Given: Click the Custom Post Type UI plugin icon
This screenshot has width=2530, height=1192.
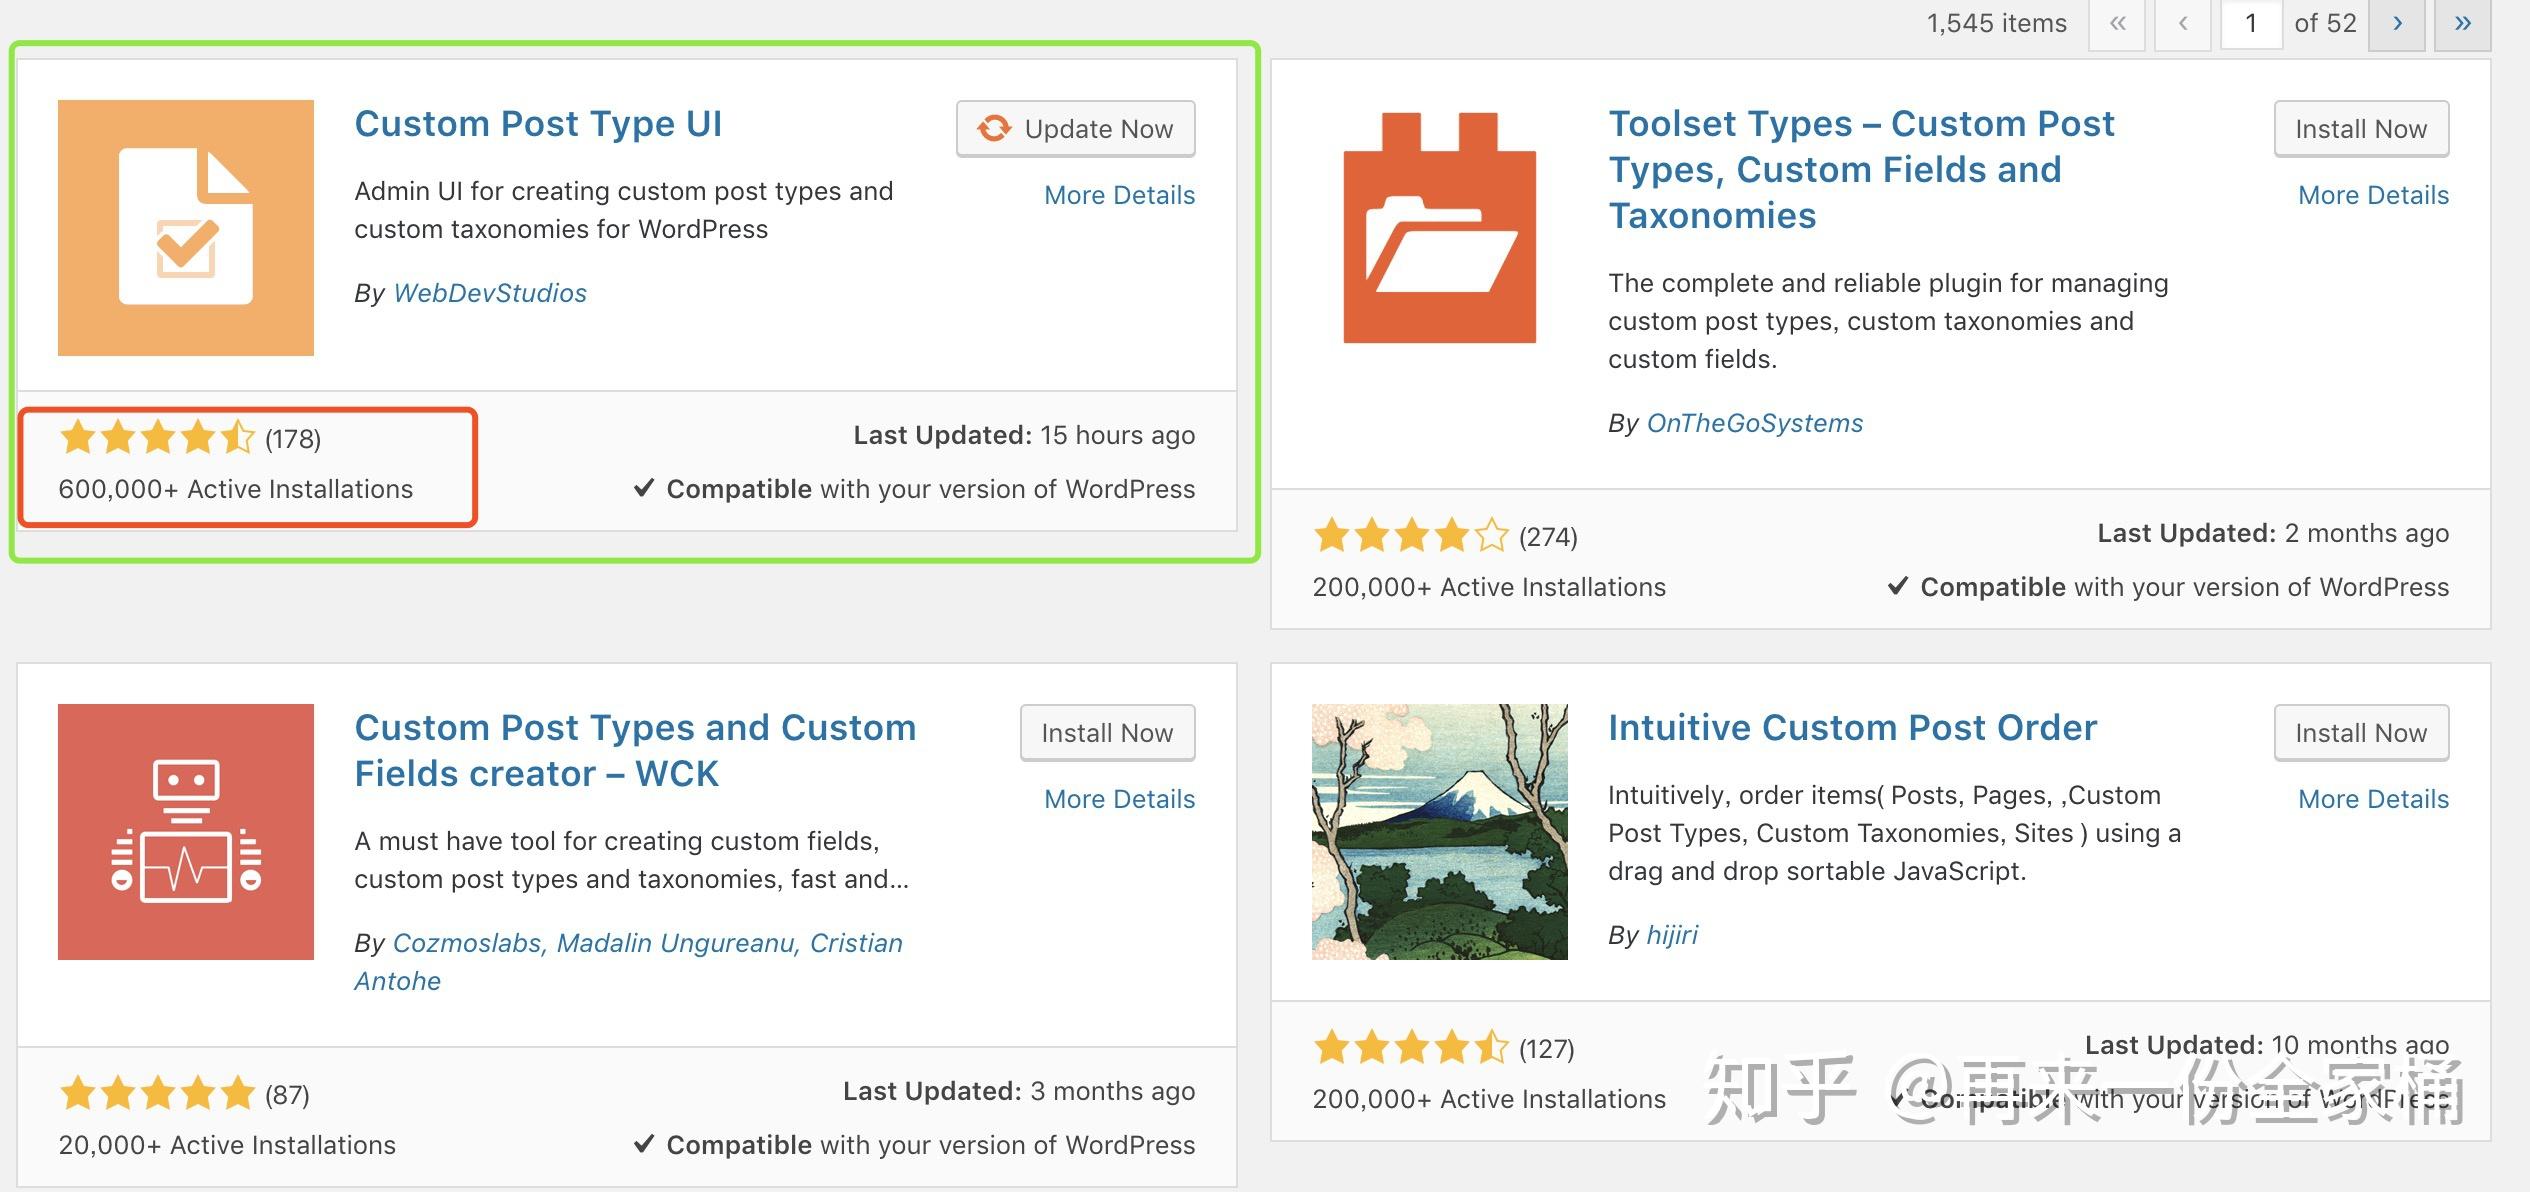Looking at the screenshot, I should click(186, 228).
